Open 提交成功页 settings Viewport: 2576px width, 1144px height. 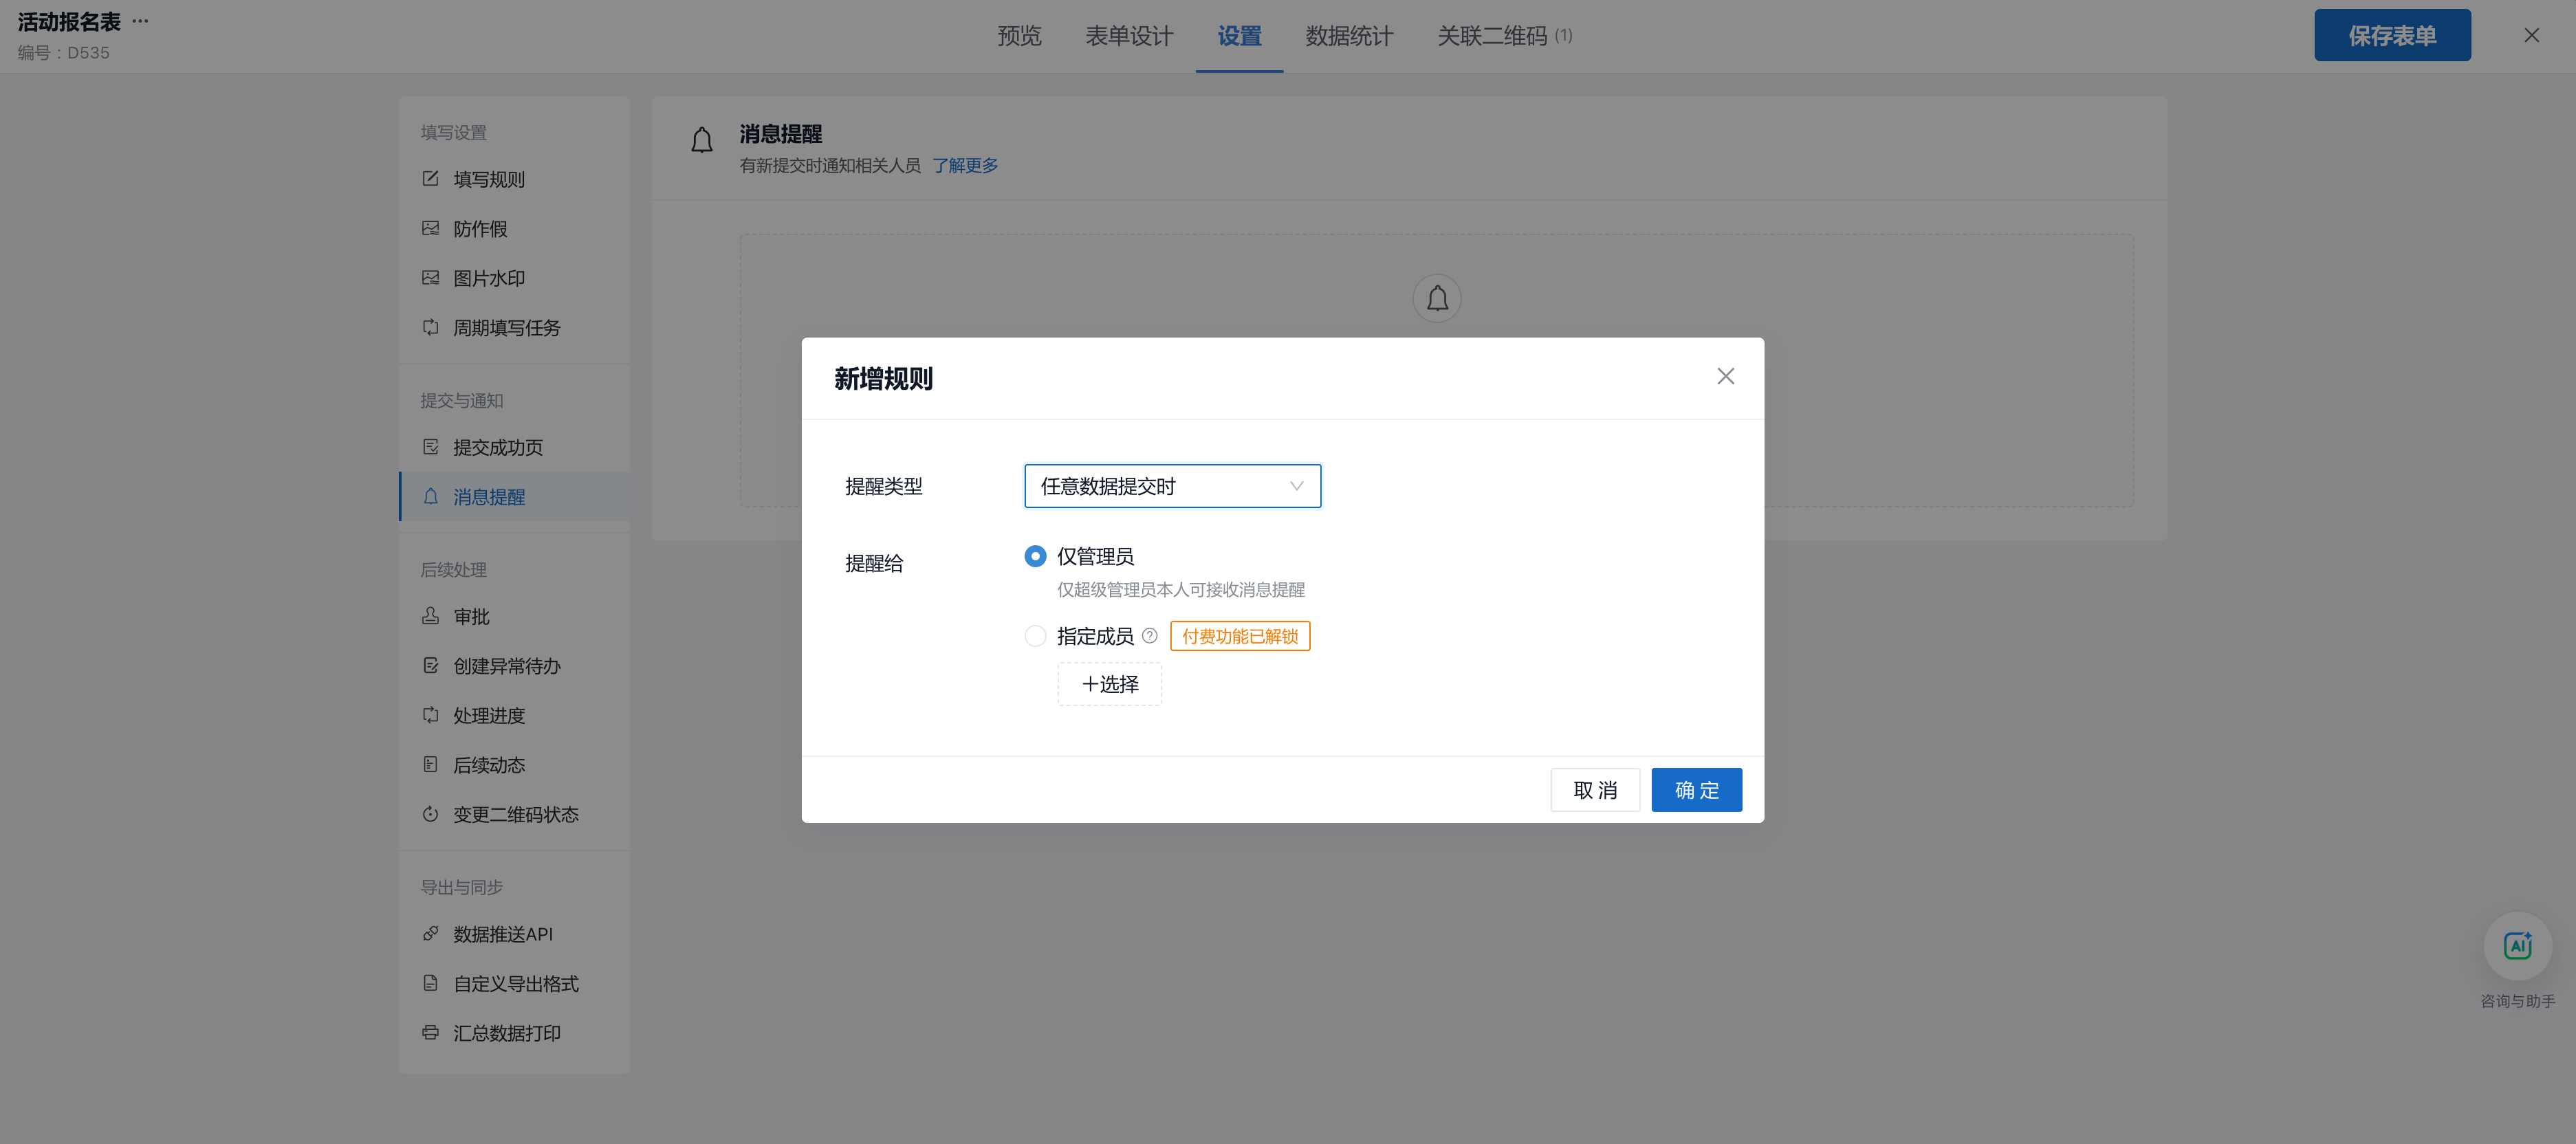514,447
